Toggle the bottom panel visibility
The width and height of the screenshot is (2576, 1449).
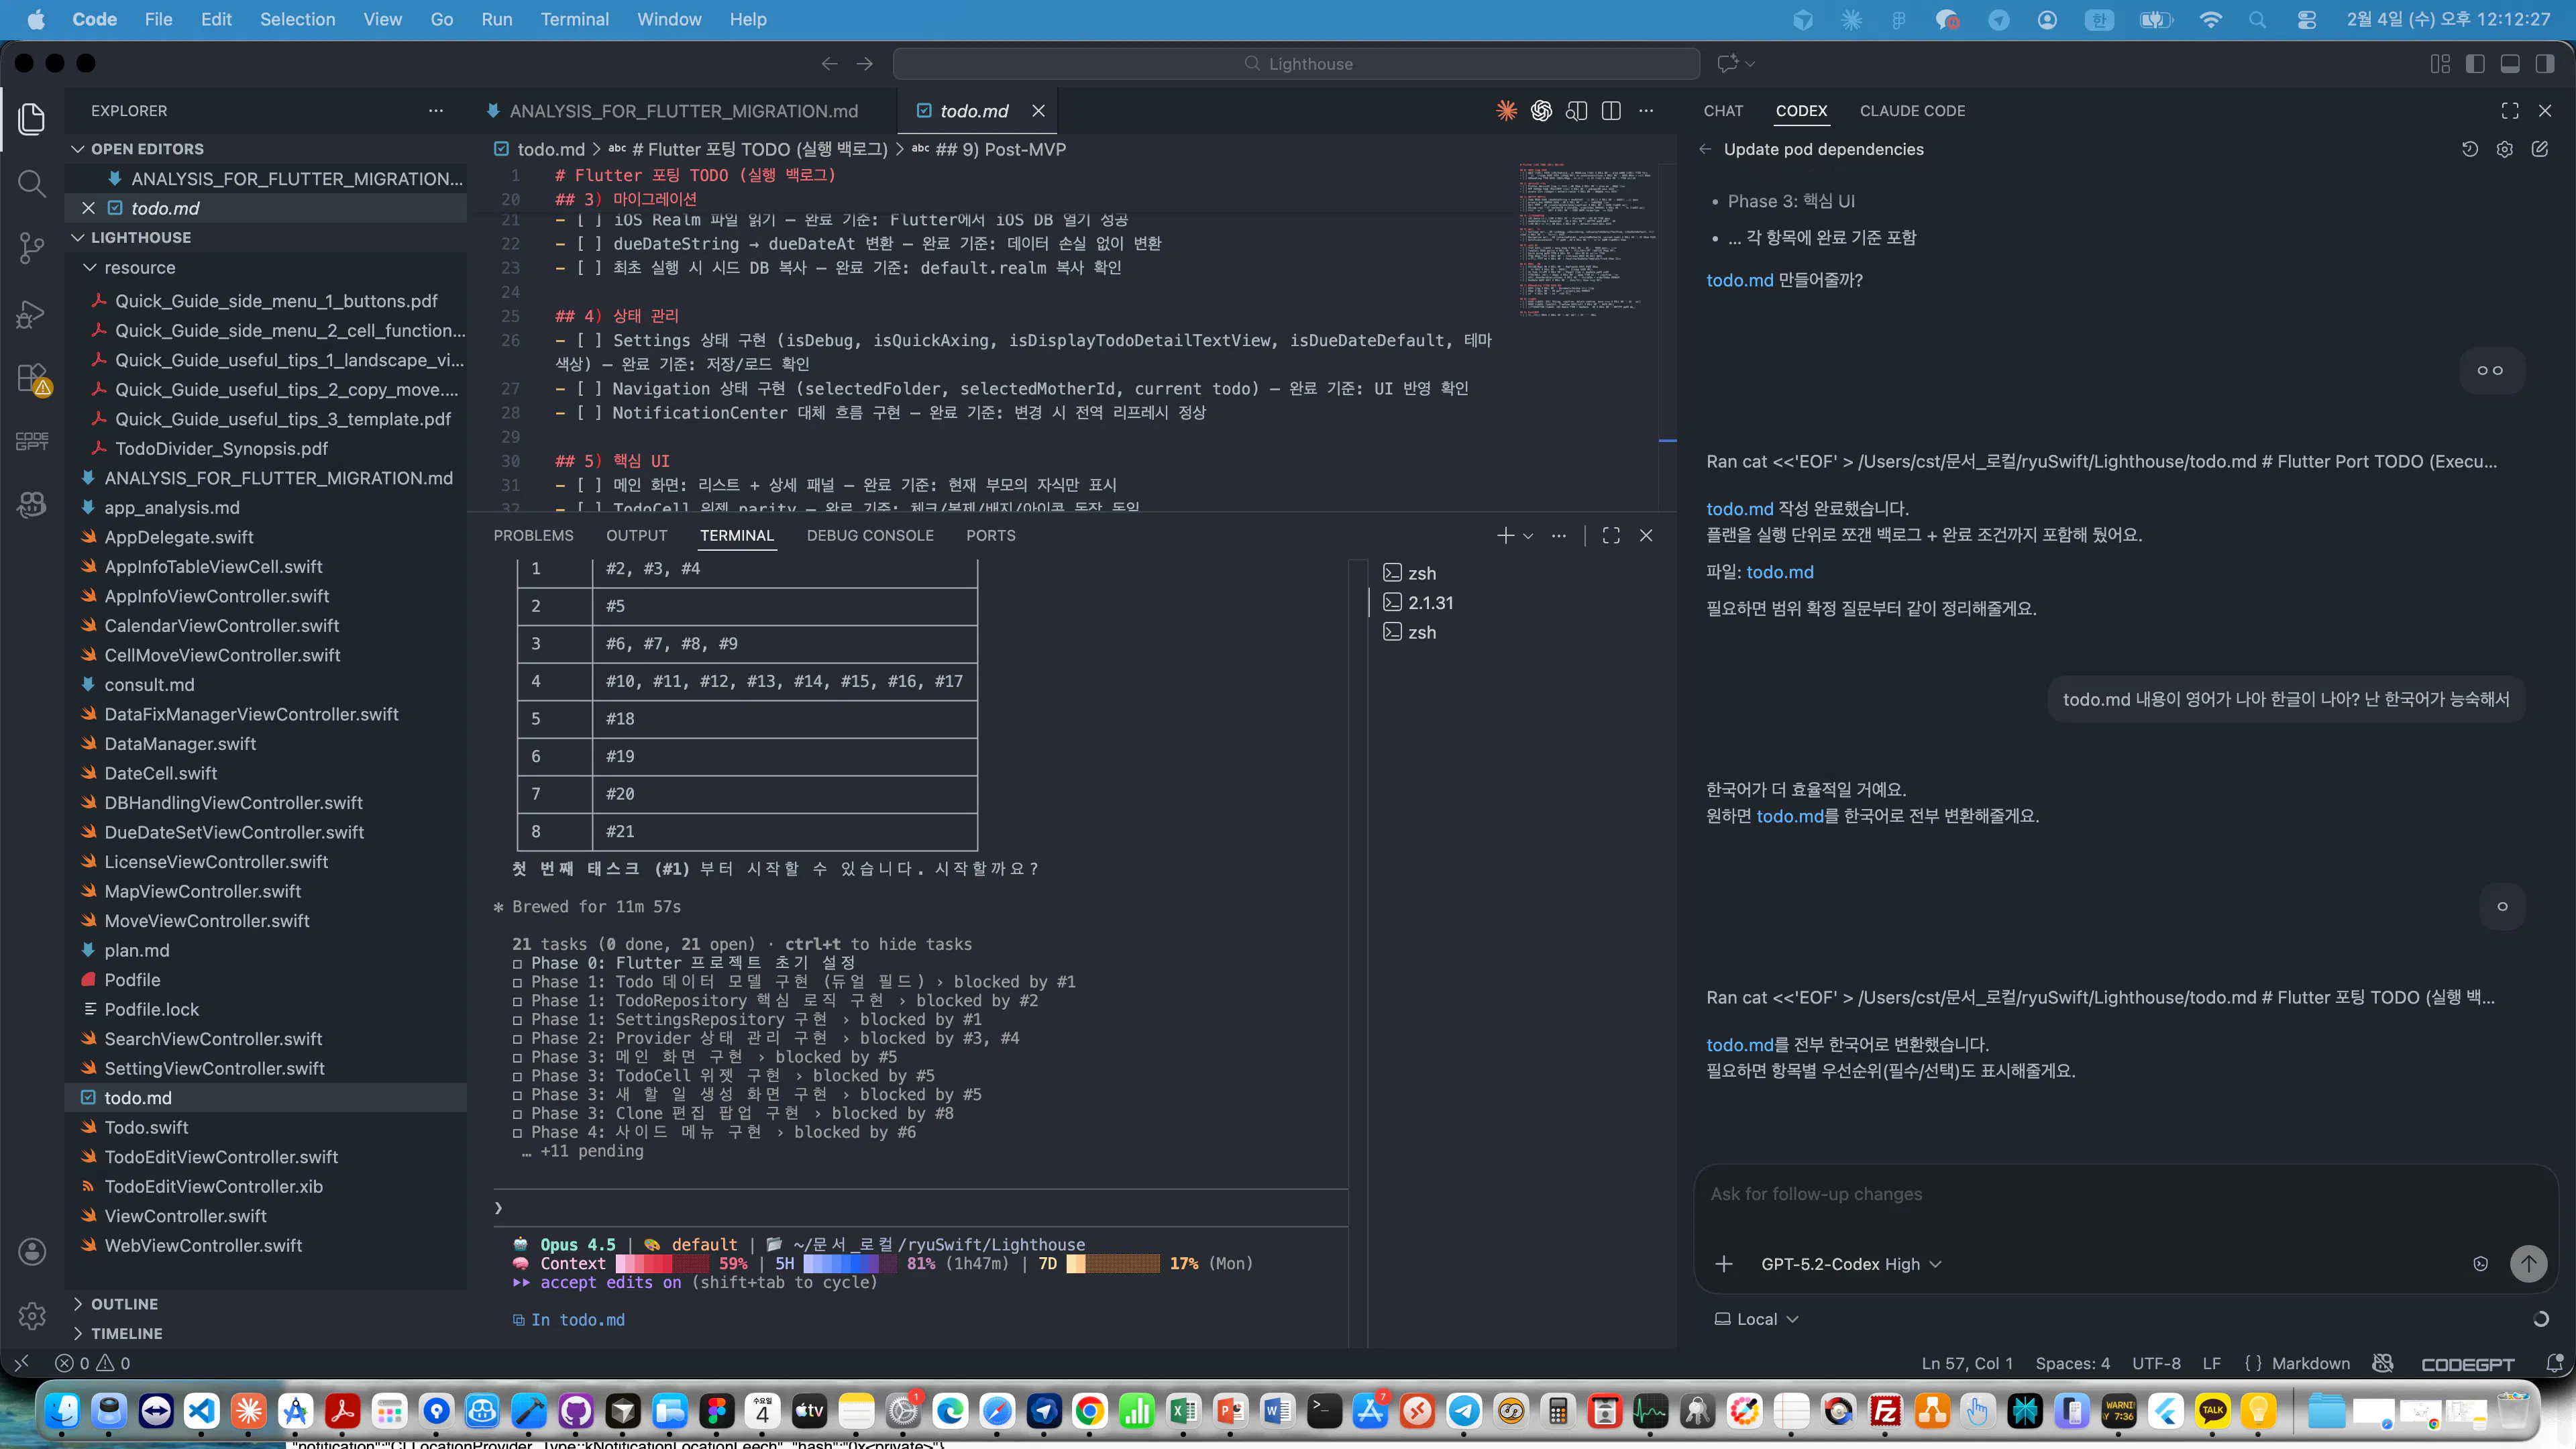pyautogui.click(x=2510, y=64)
